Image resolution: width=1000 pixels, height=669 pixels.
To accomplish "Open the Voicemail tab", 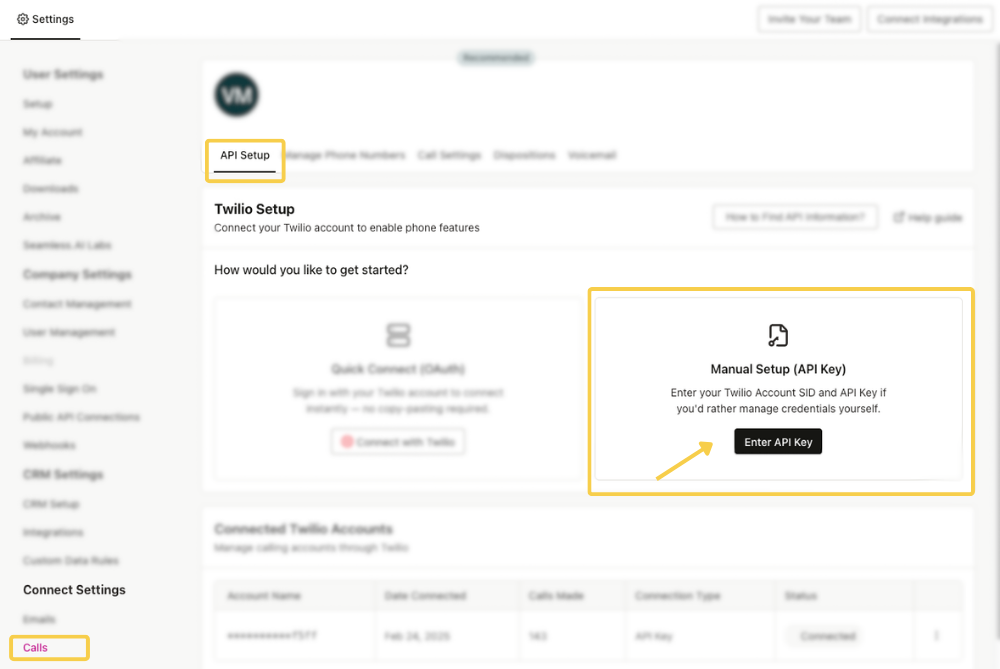I will point(592,155).
